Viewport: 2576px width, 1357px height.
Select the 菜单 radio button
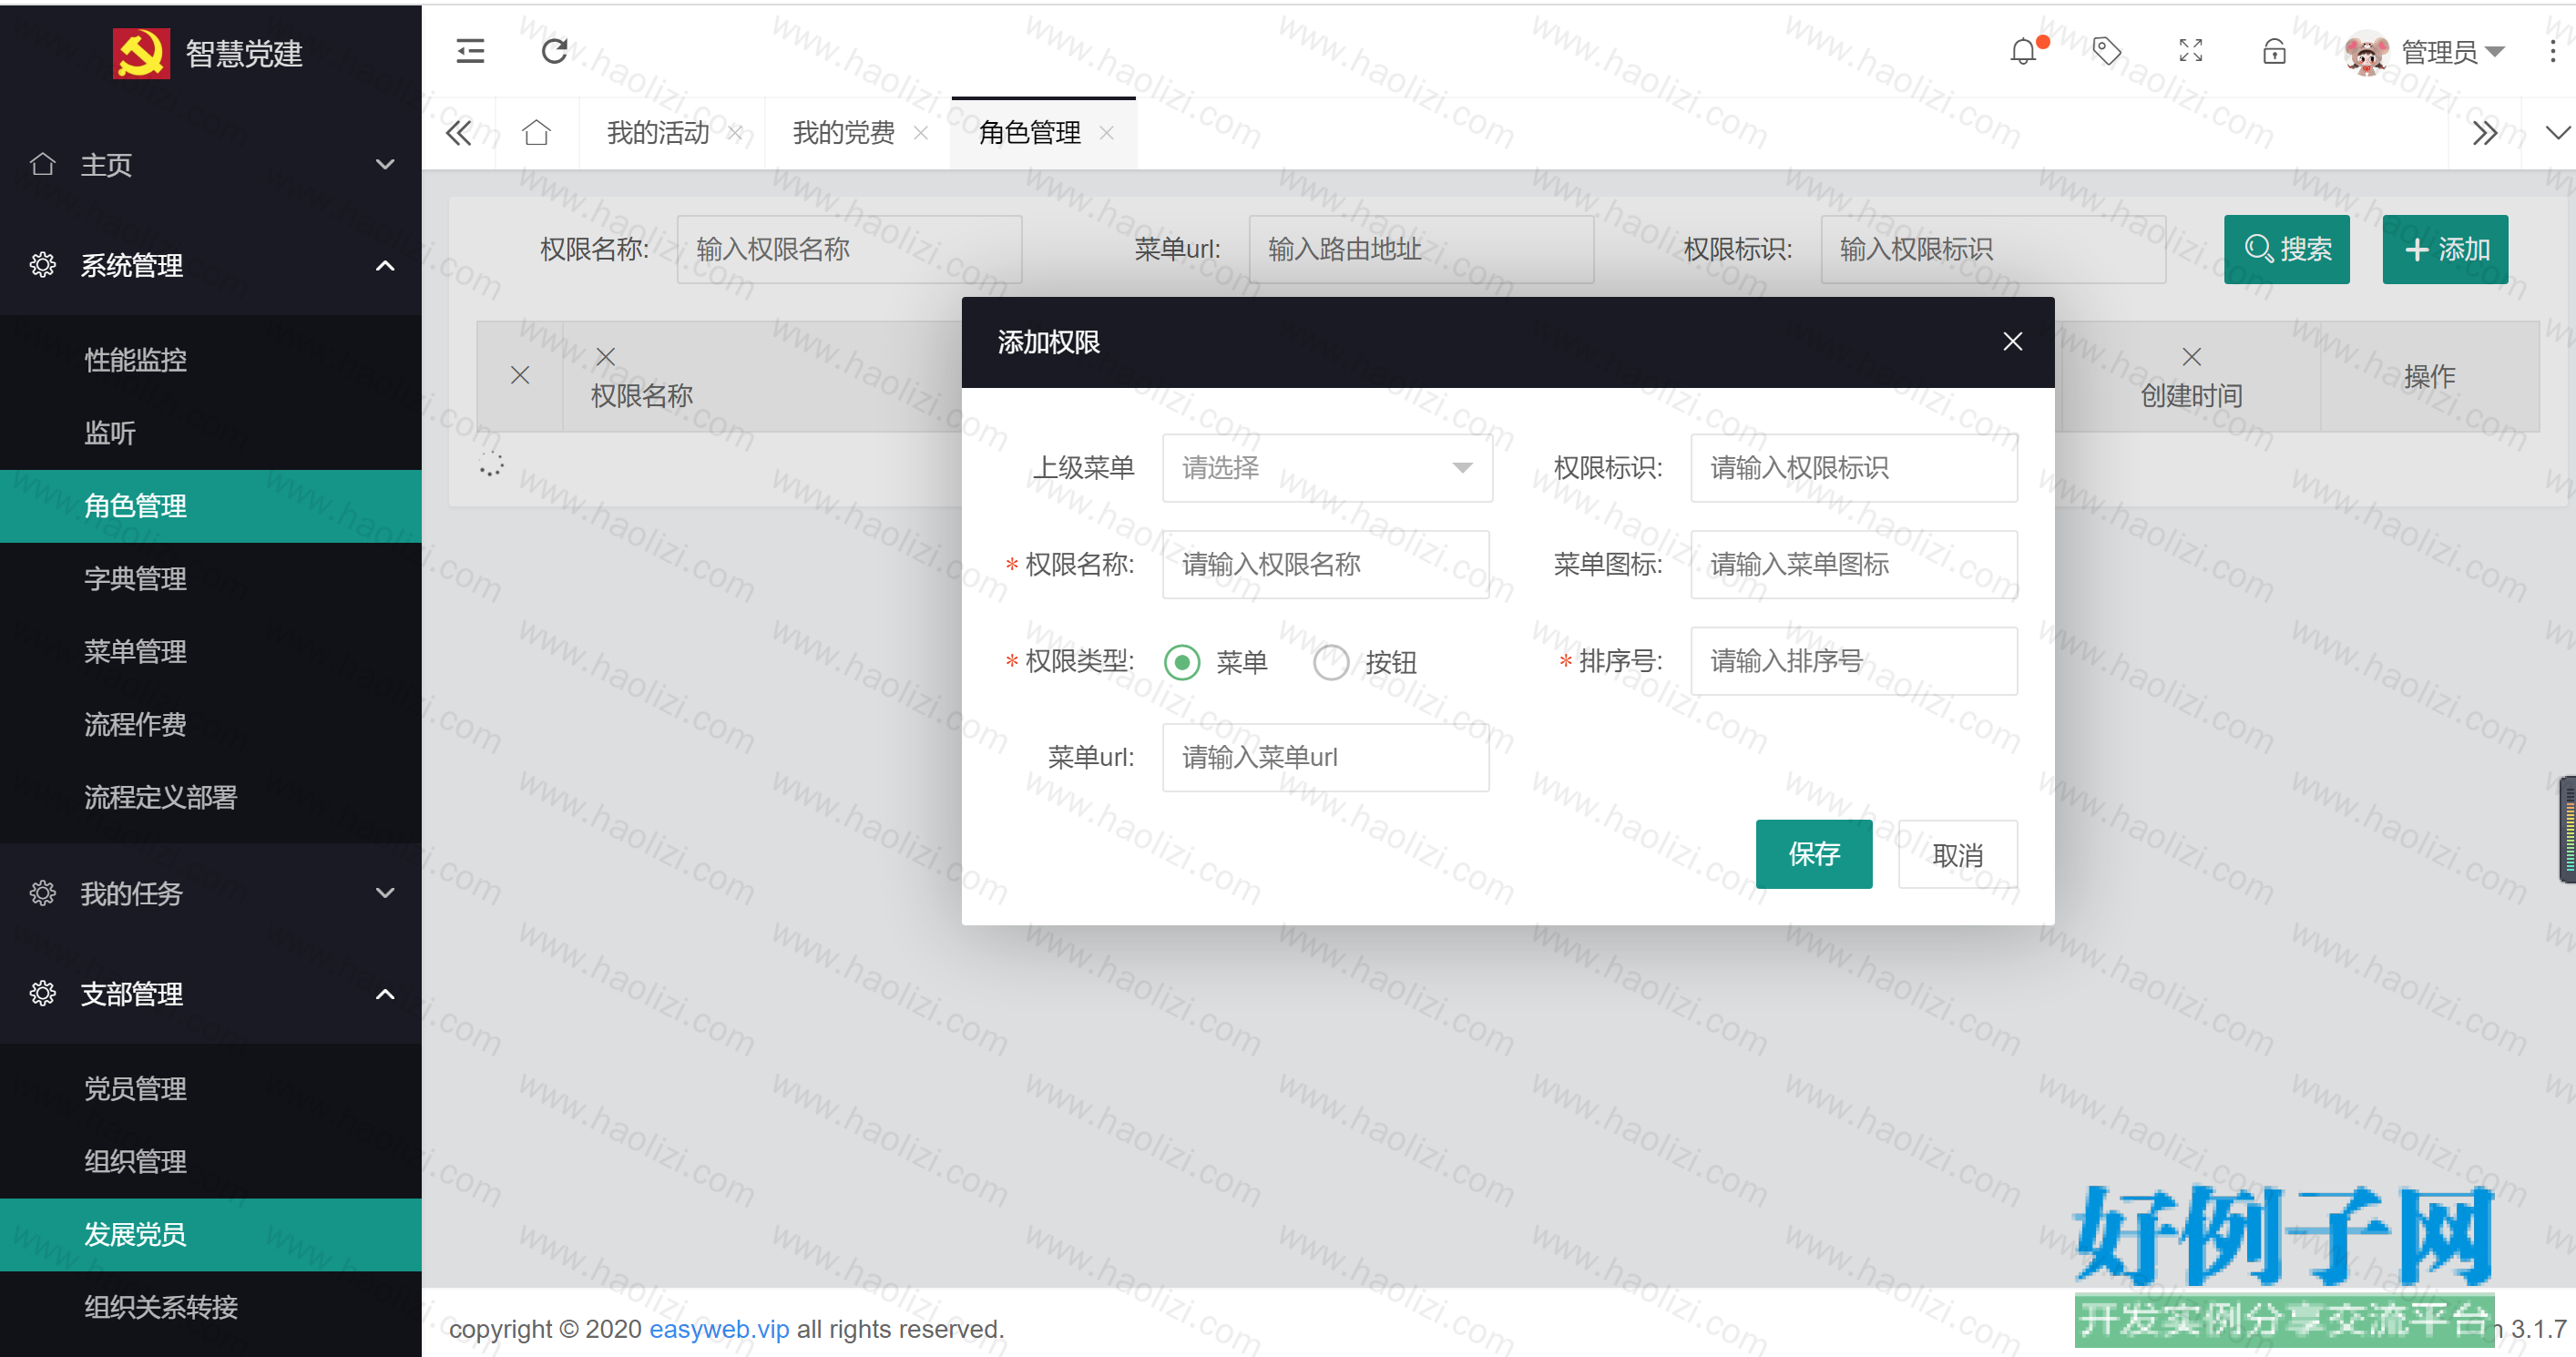[x=1182, y=662]
